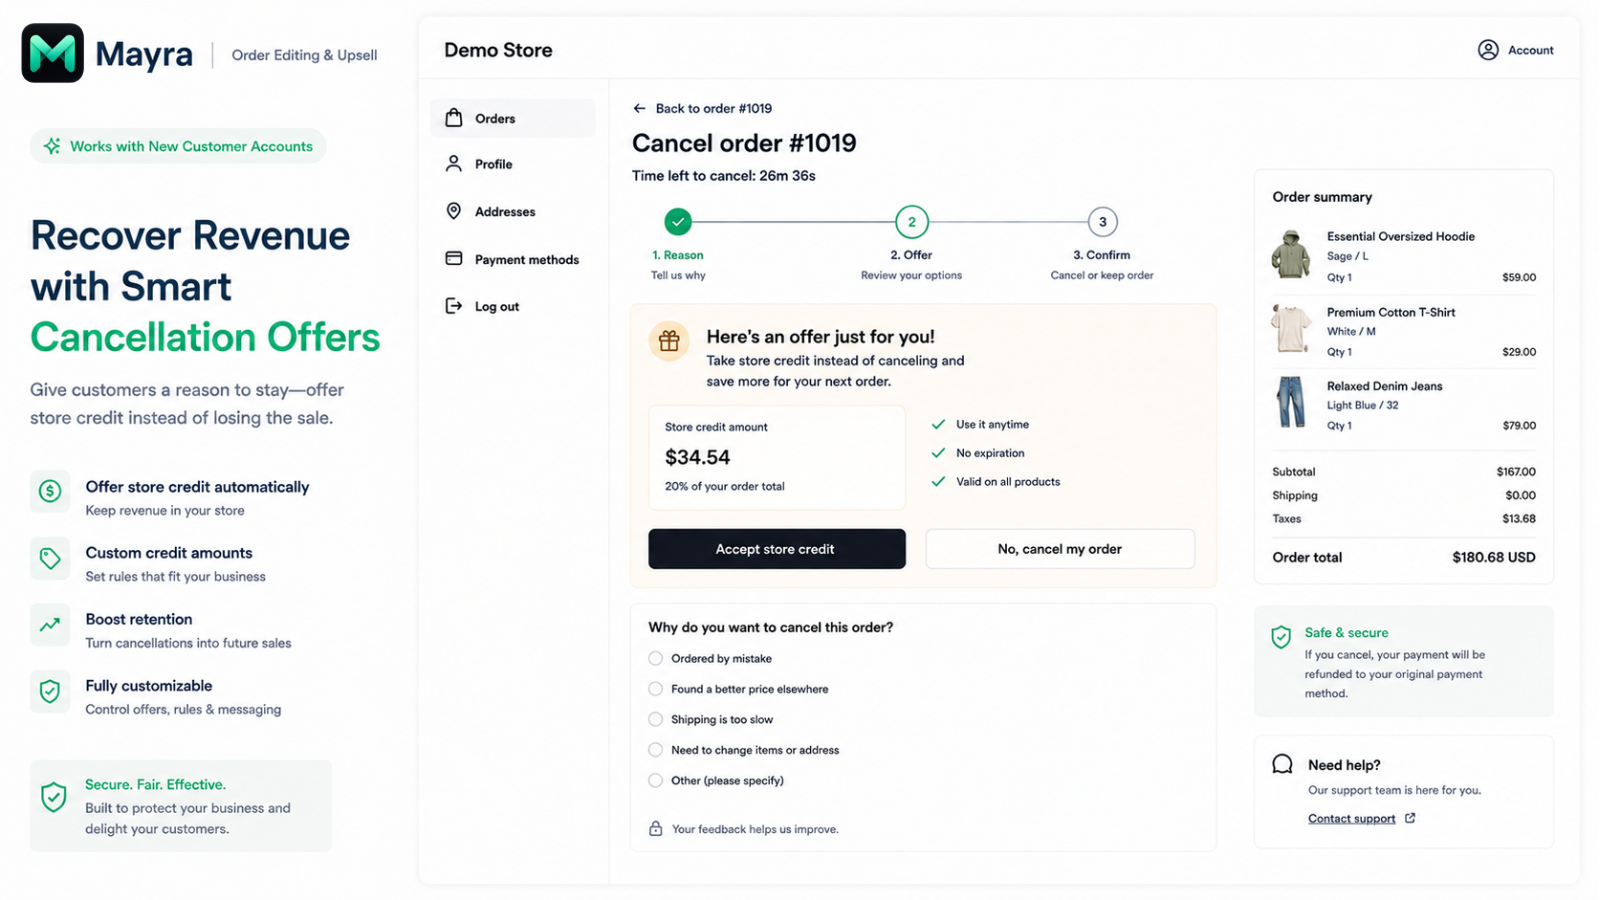Screen dimensions: 1600x900
Task: Go to Payment methods in sidebar
Action: coord(513,259)
